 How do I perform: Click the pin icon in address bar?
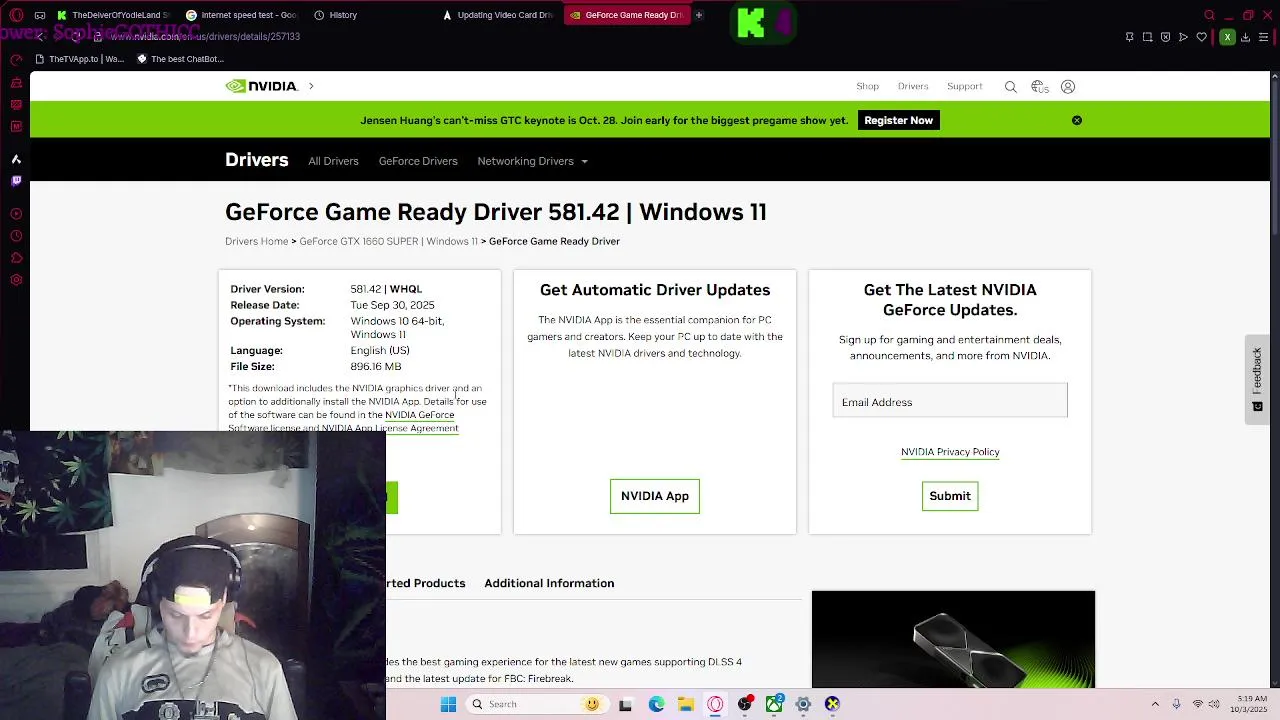1130,37
